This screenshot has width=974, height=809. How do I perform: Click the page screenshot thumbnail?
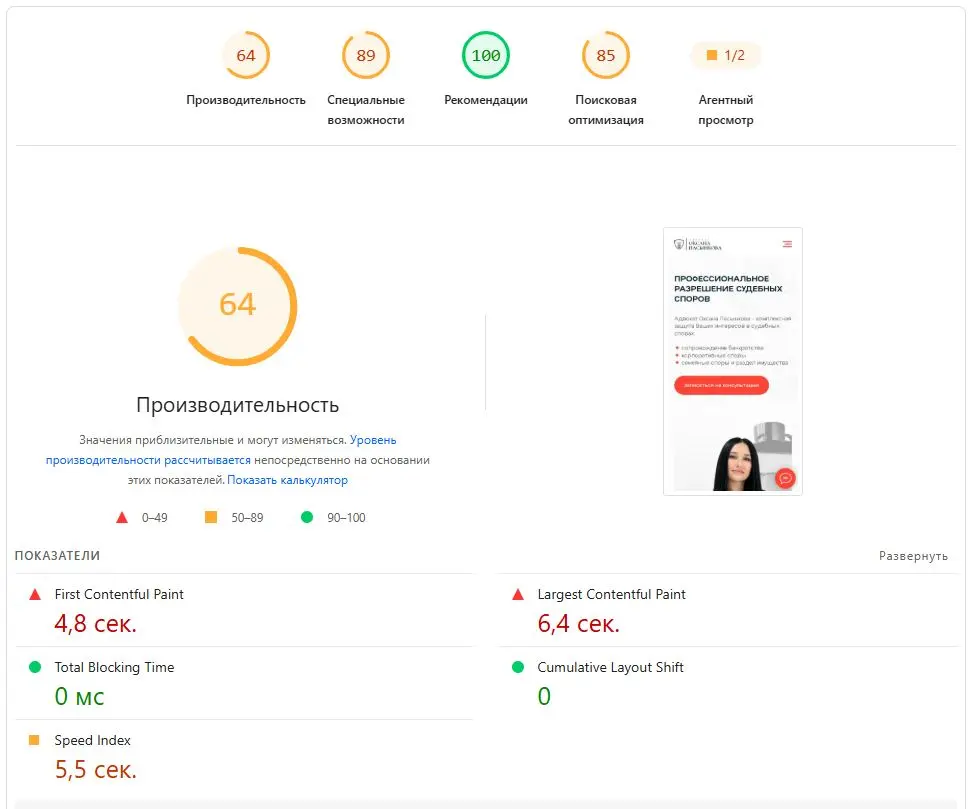(733, 362)
